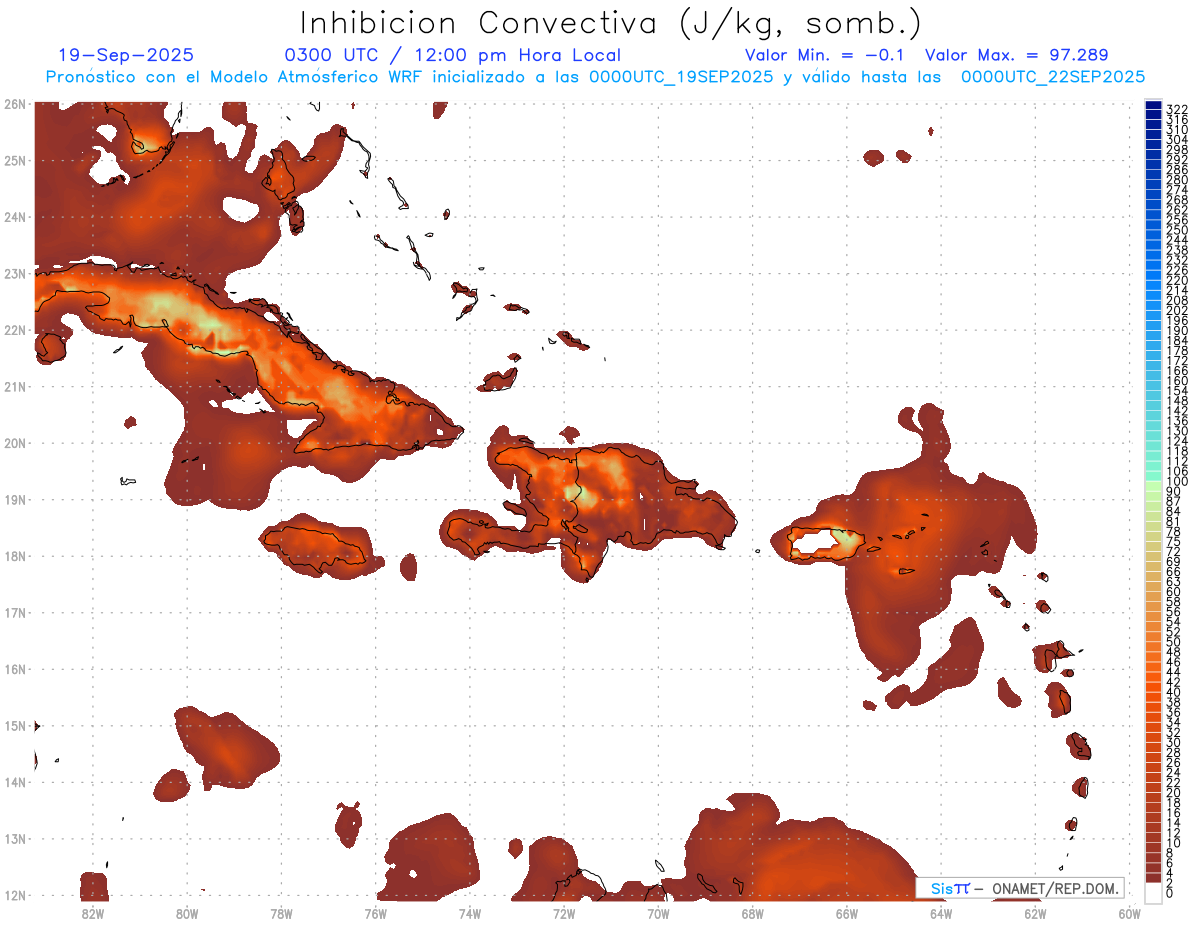
Task: Click the '0' value below the color scale
Action: pyautogui.click(x=1170, y=892)
